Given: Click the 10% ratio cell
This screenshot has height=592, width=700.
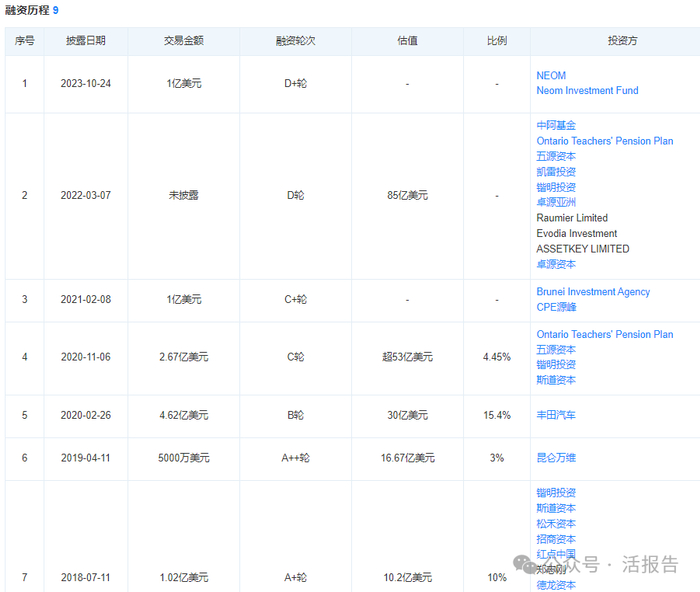Looking at the screenshot, I should (497, 578).
